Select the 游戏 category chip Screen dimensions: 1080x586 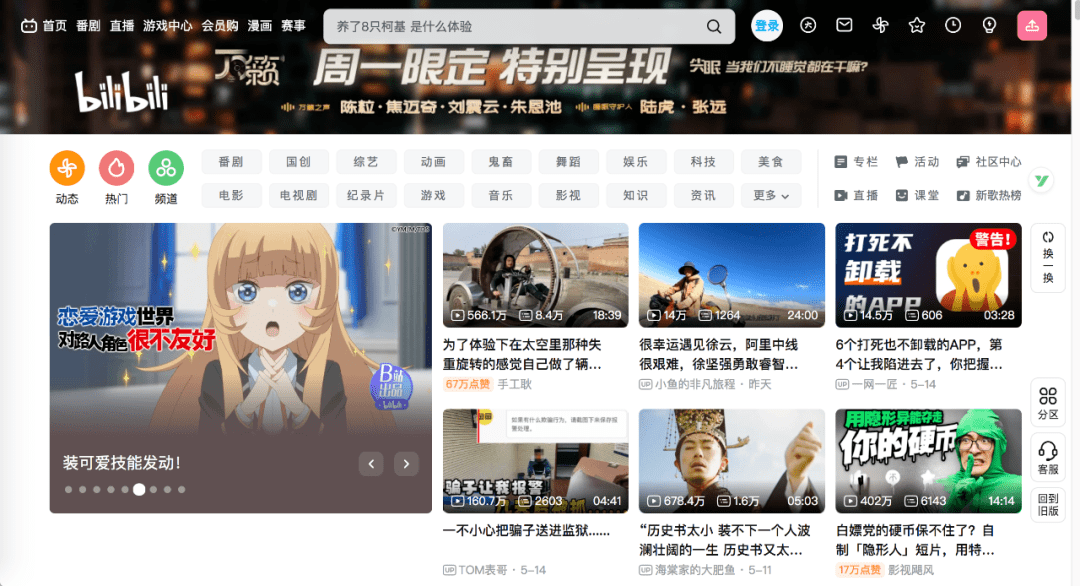434,196
